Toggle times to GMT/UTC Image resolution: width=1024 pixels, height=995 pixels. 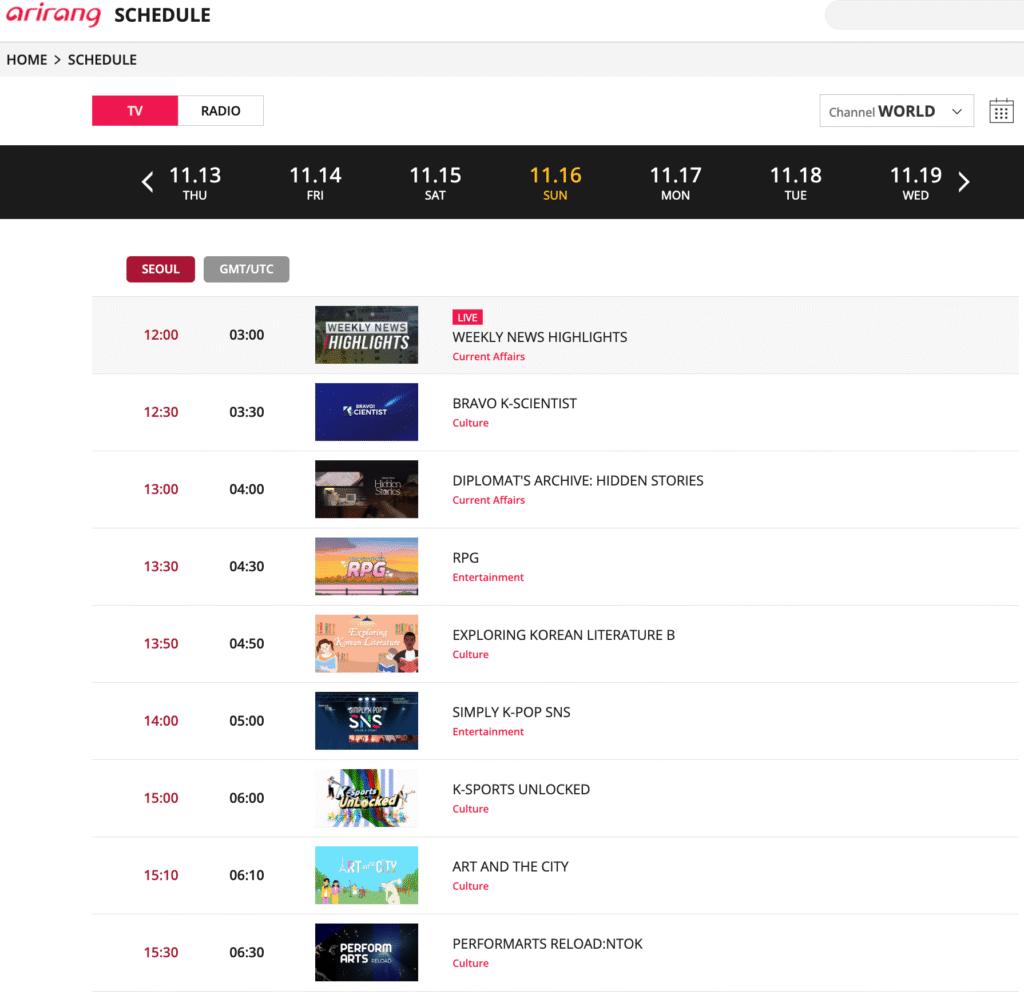click(246, 269)
